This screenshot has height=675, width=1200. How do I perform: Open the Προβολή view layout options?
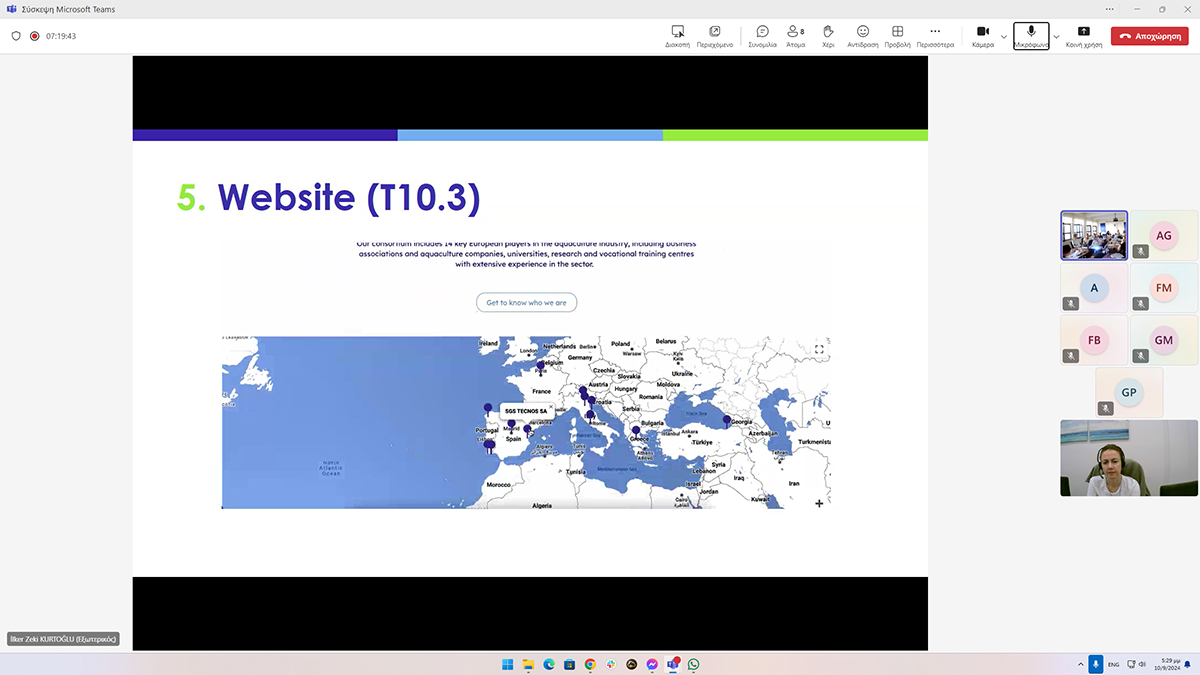pos(897,36)
